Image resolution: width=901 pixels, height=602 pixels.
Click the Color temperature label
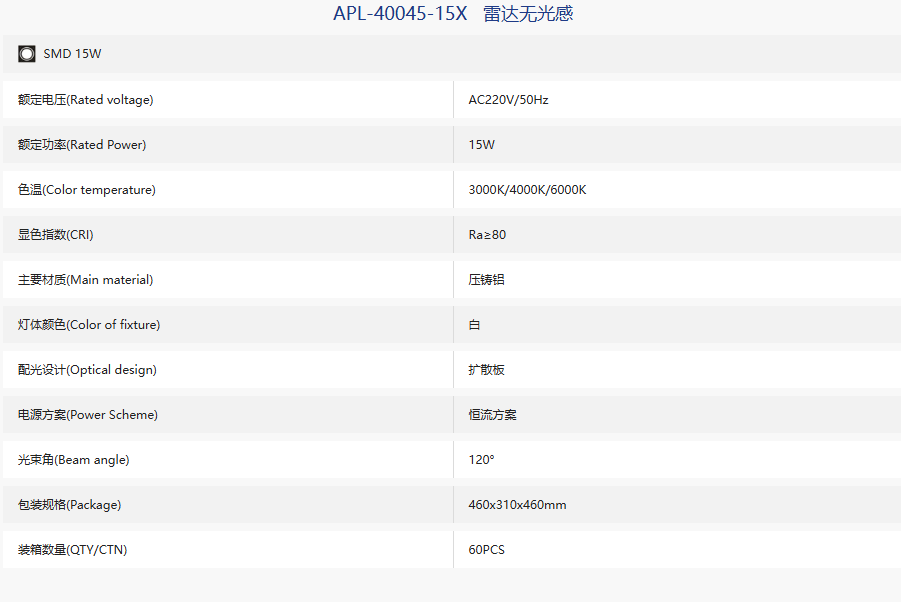pos(87,190)
